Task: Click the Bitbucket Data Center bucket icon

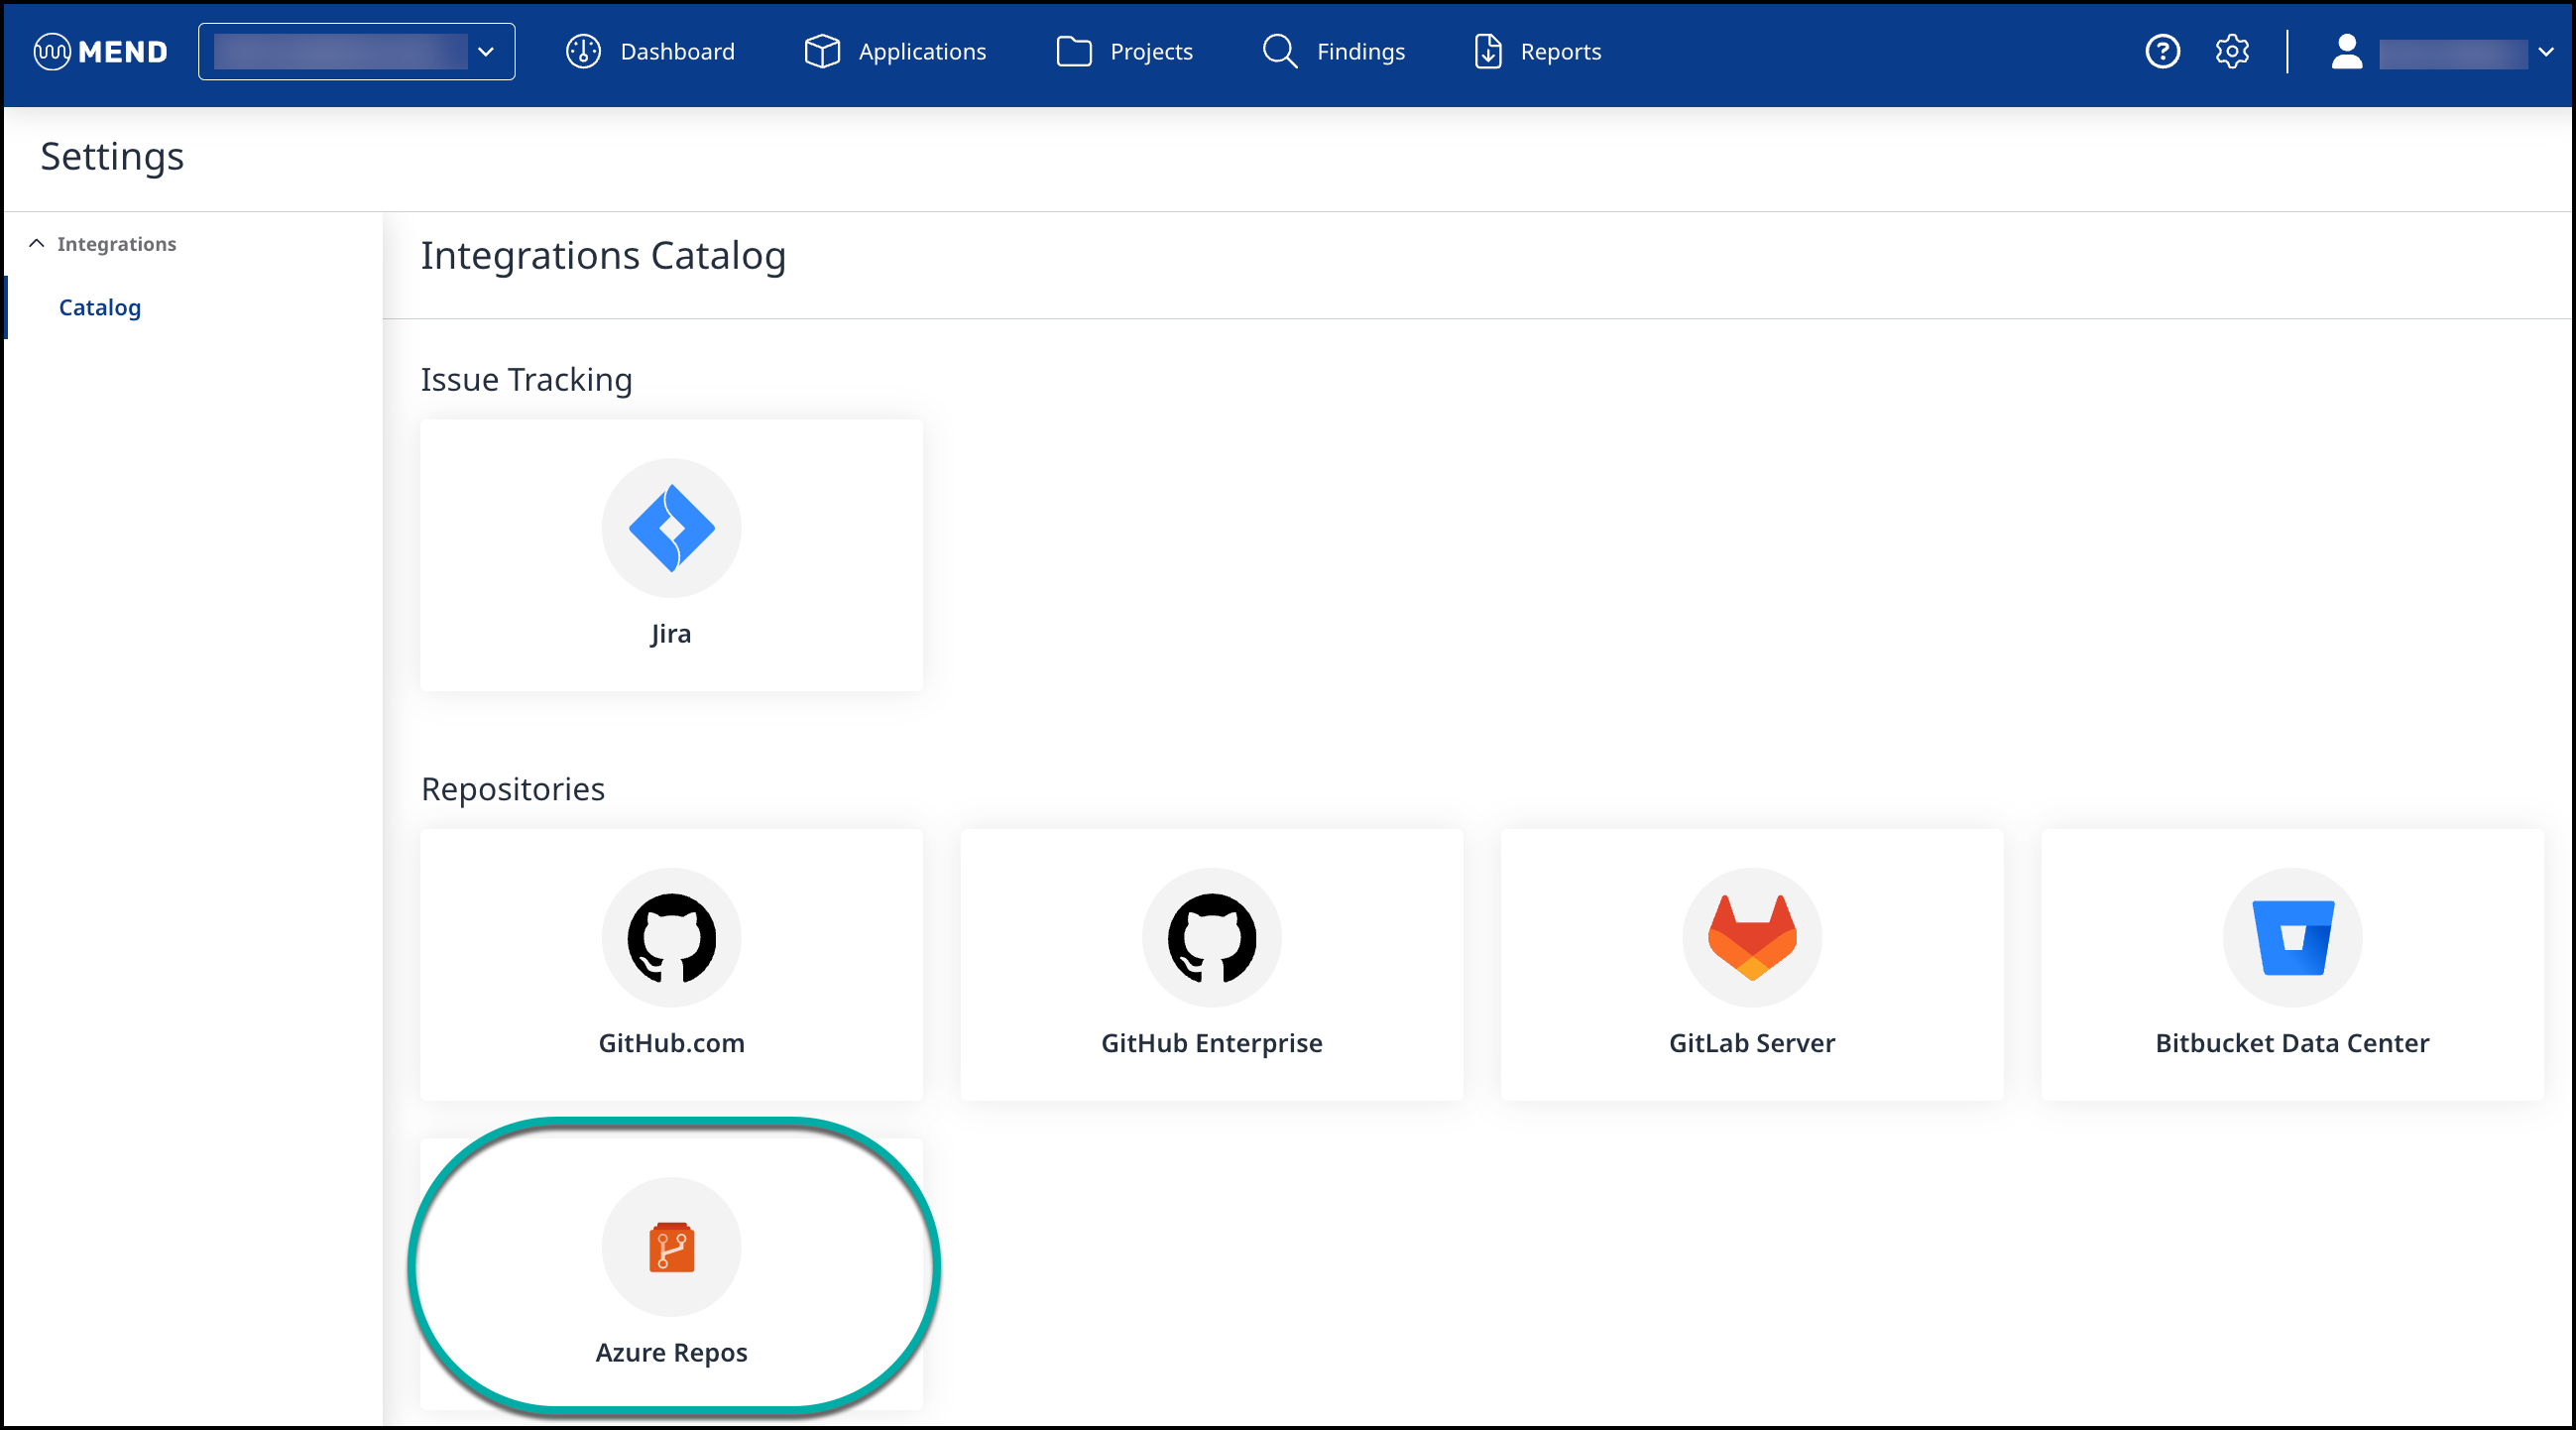Action: coord(2292,938)
